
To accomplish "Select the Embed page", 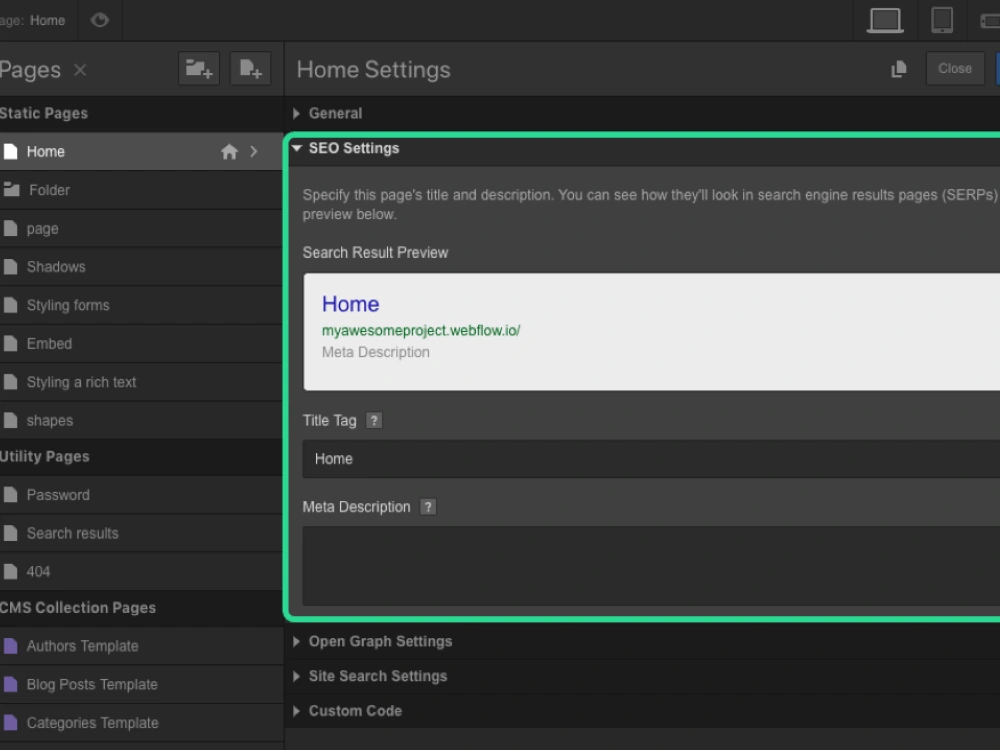I will [x=141, y=344].
